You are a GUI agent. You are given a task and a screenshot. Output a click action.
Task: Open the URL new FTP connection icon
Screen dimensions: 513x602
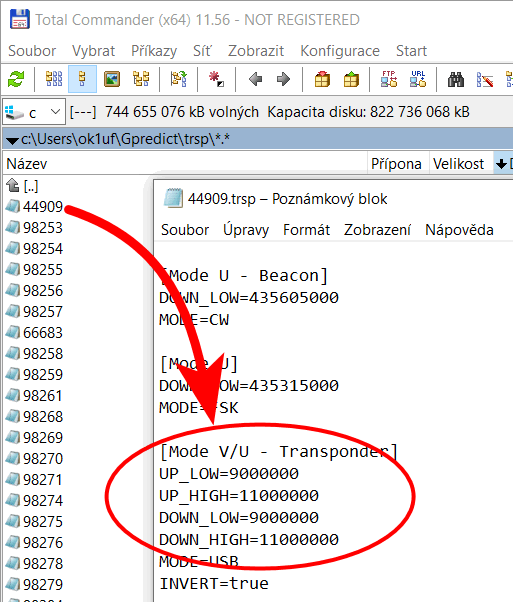pyautogui.click(x=418, y=79)
